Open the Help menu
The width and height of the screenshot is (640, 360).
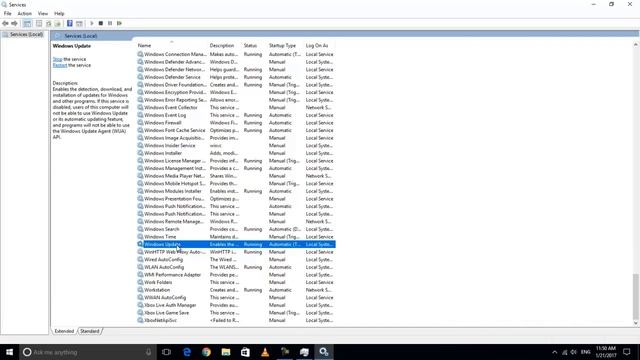[59, 13]
